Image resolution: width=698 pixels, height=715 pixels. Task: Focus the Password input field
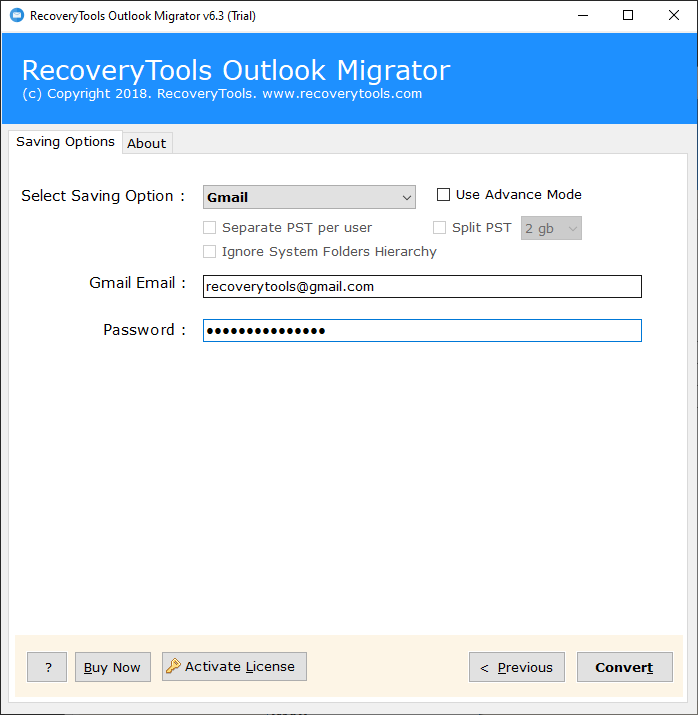point(422,331)
